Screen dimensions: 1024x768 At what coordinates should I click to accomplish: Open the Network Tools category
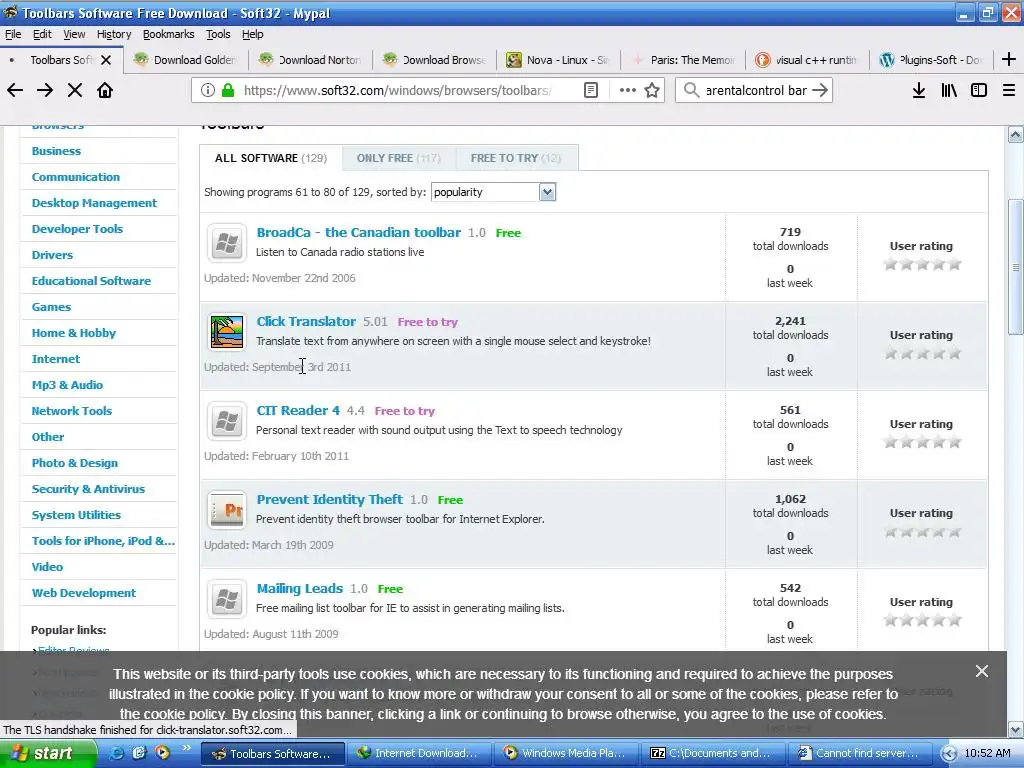click(72, 411)
